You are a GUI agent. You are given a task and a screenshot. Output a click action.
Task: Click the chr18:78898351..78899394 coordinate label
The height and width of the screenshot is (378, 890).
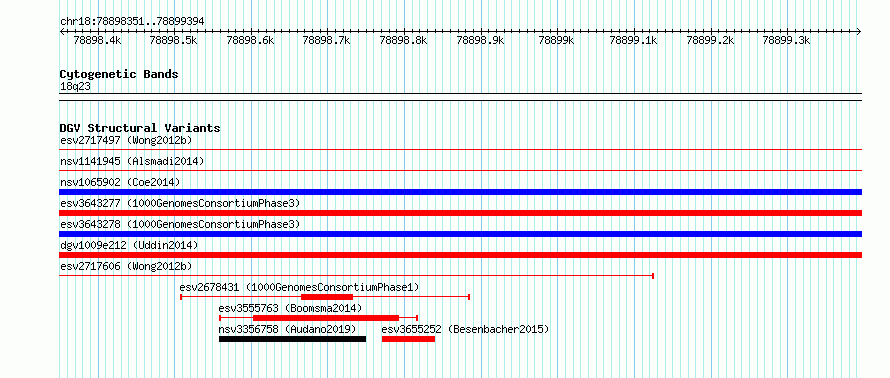point(132,22)
